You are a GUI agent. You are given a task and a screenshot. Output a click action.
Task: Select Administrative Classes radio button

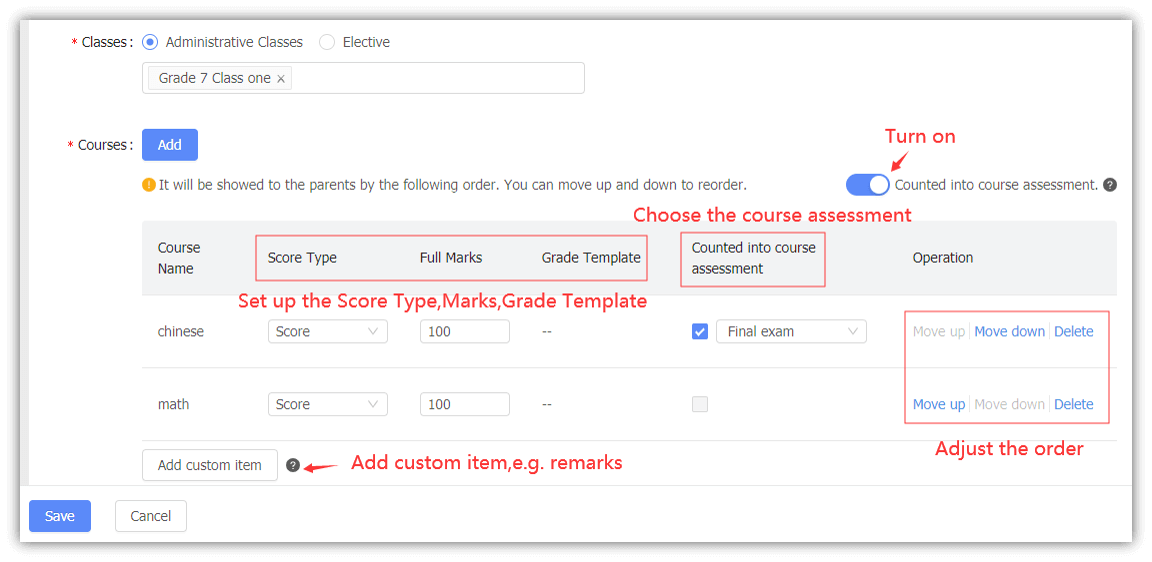point(151,42)
